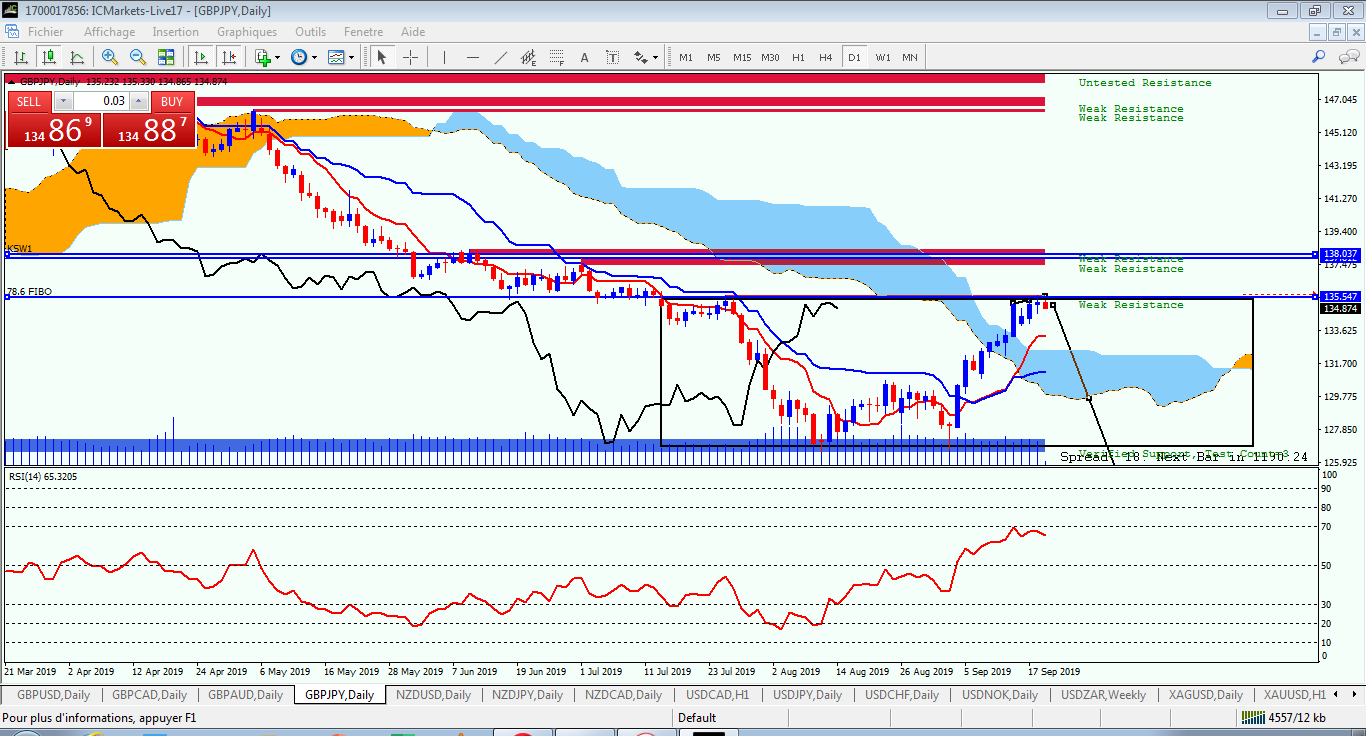Open the Graphiques menu

pyautogui.click(x=247, y=32)
